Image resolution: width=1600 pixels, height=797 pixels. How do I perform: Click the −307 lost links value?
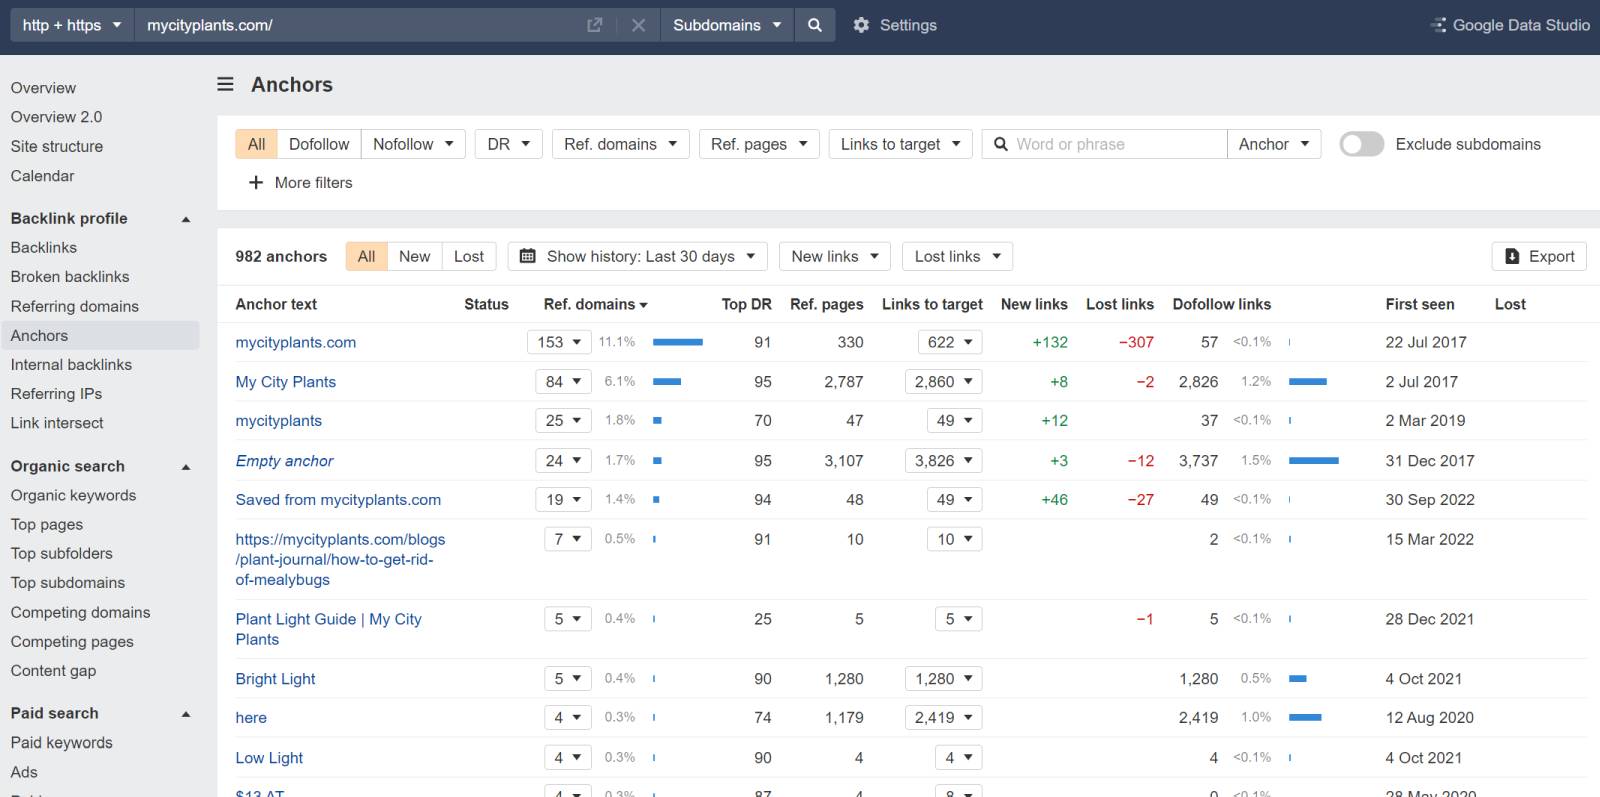1136,342
